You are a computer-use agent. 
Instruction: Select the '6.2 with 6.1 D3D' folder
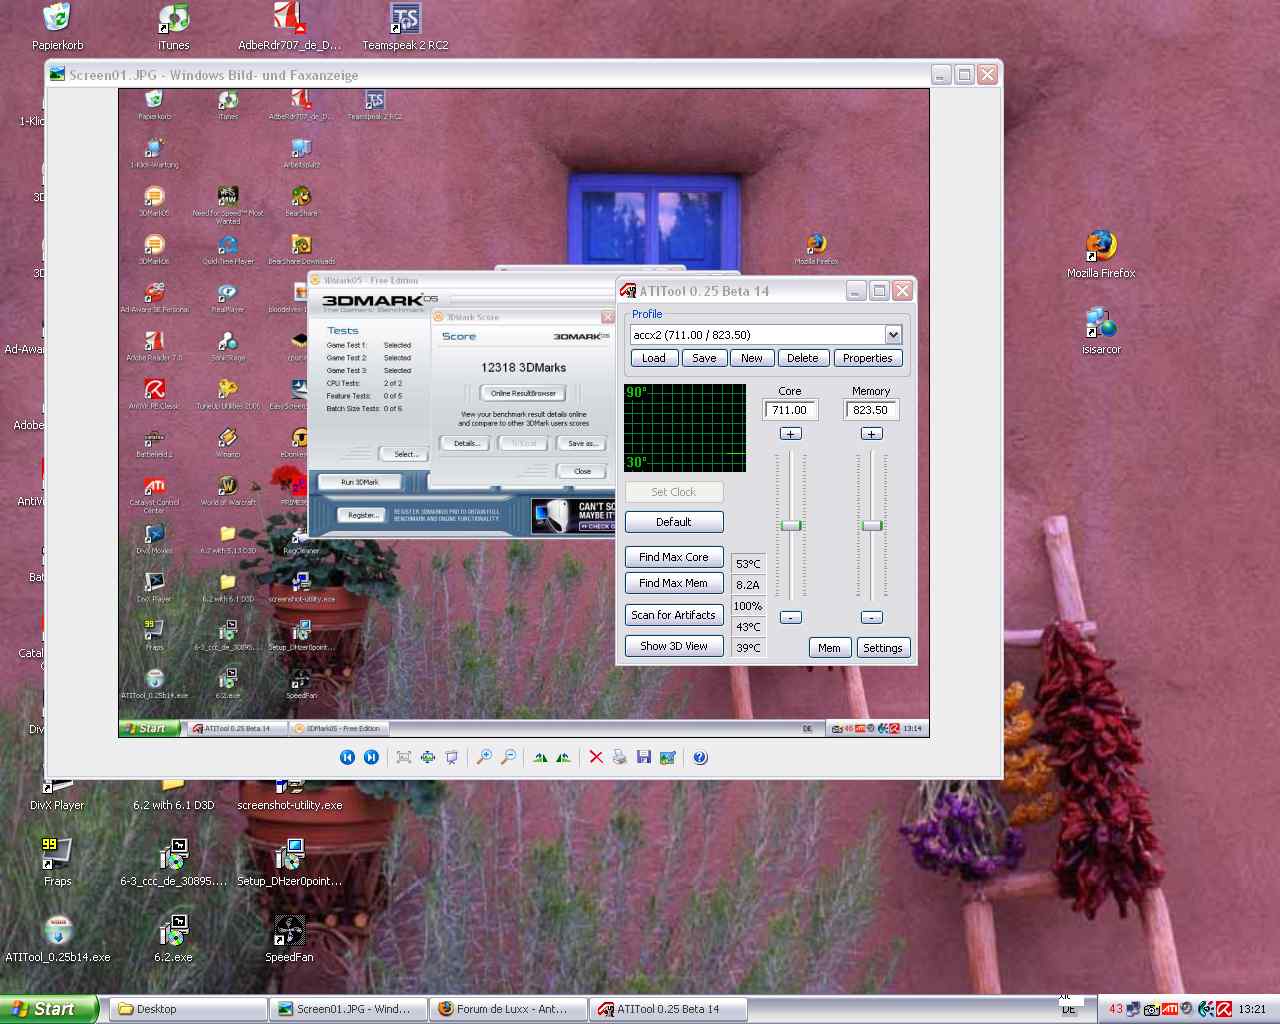[173, 797]
